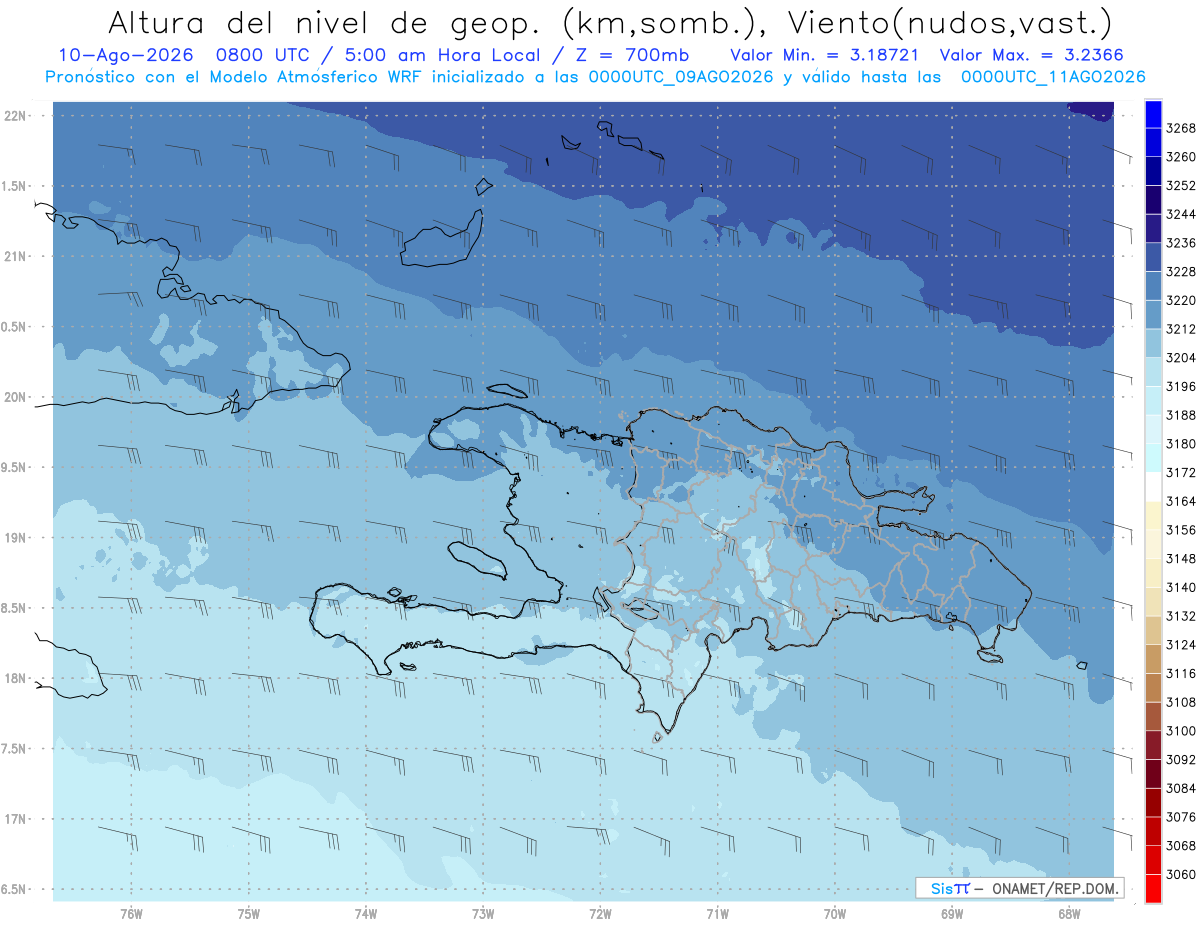
Task: Click the "75W" longitude label
Action: [249, 912]
